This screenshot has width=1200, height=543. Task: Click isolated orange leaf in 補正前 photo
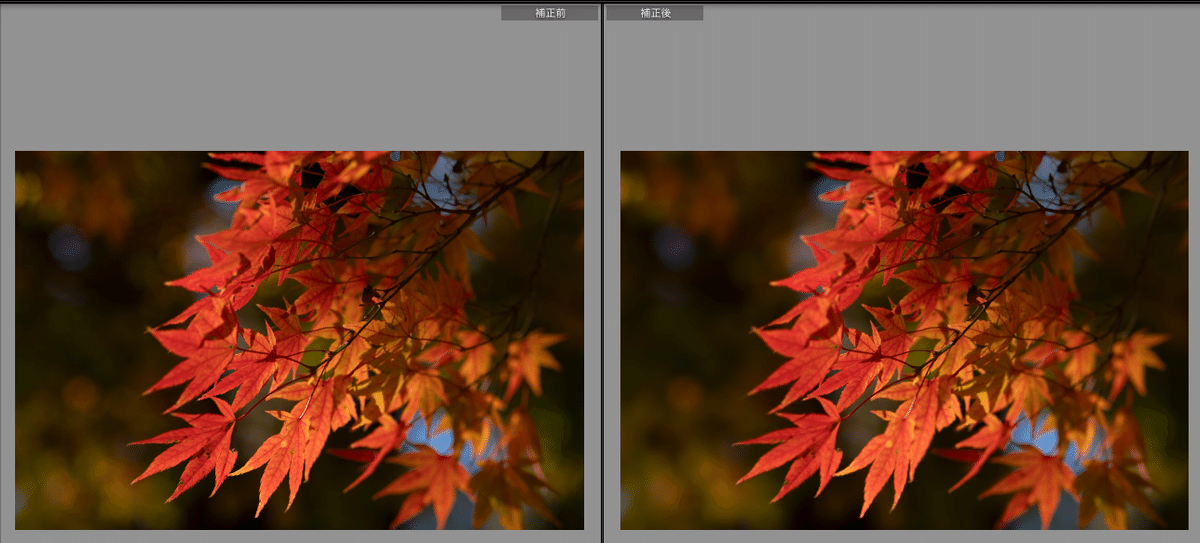(x=533, y=357)
